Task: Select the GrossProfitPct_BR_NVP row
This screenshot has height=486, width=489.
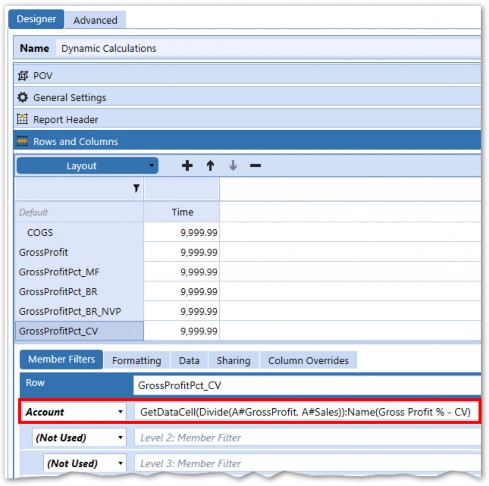Action: pyautogui.click(x=79, y=311)
